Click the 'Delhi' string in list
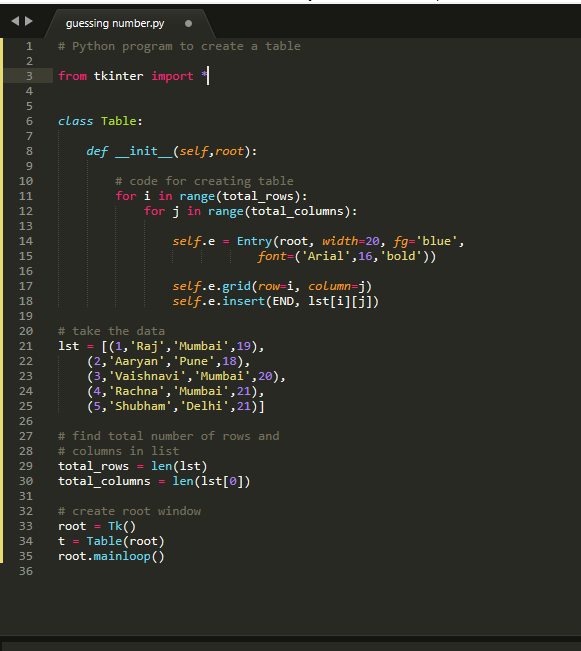 point(204,406)
